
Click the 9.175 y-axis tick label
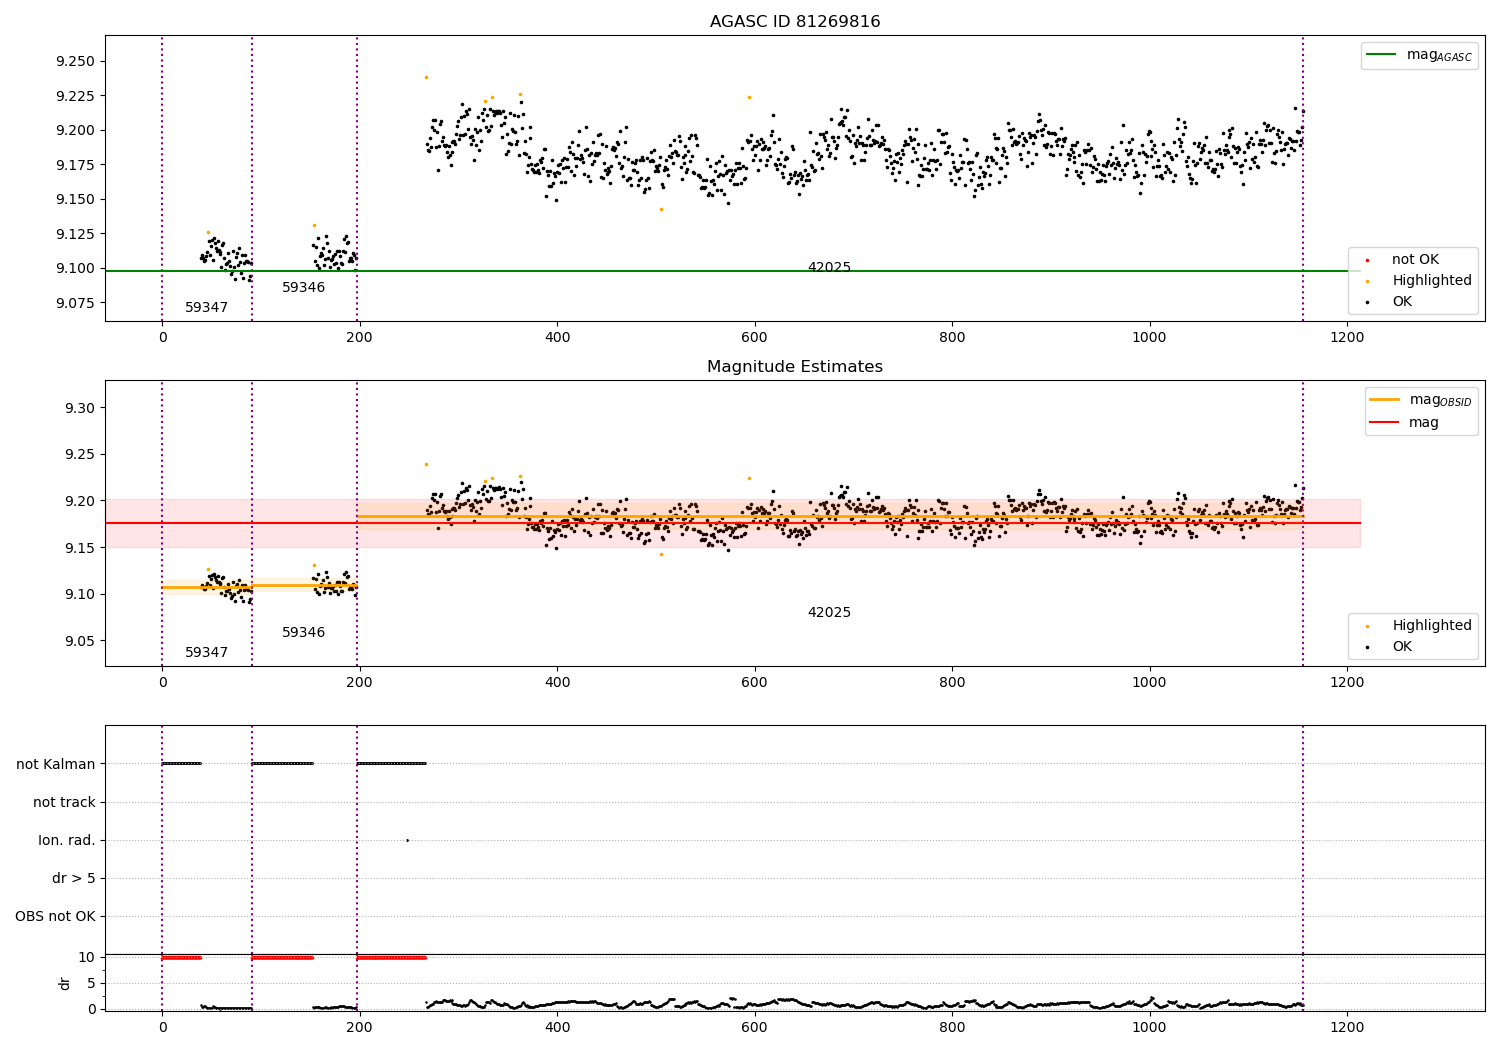click(x=75, y=165)
